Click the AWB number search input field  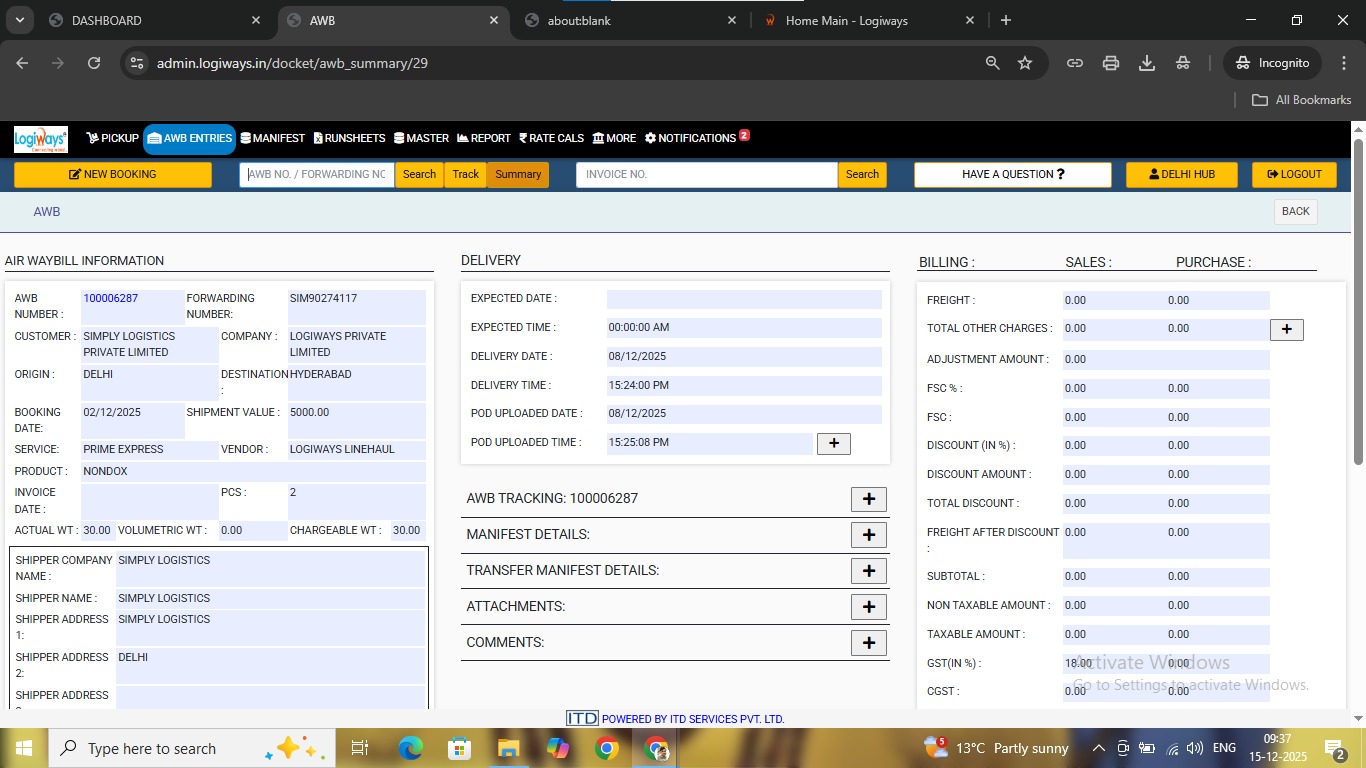[x=316, y=174]
